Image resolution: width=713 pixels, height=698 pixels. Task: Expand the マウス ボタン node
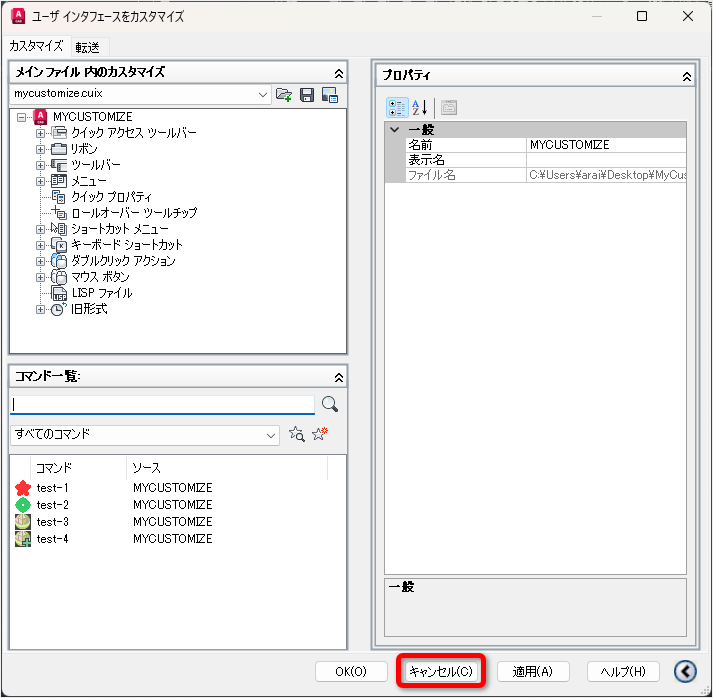[40, 277]
